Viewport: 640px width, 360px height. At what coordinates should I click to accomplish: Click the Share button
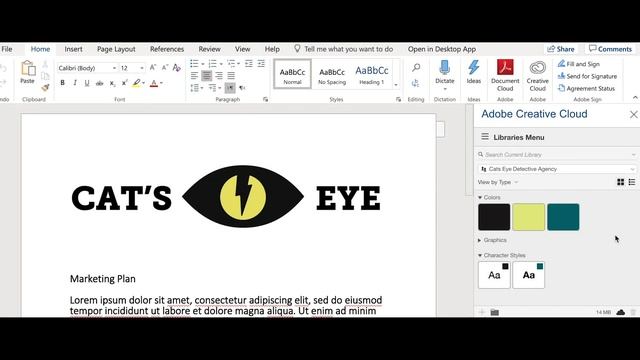[561, 49]
